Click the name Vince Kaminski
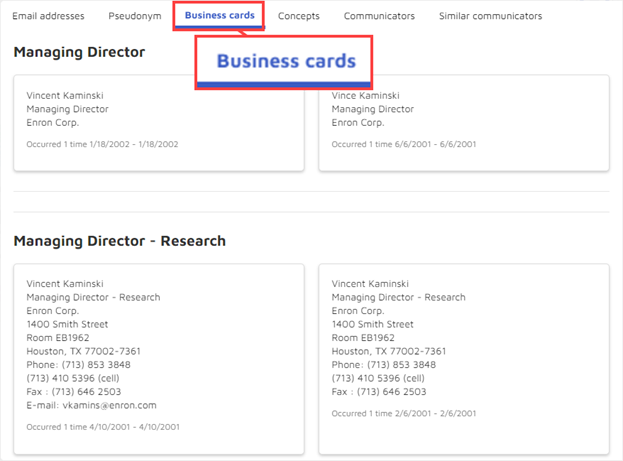 click(x=366, y=96)
